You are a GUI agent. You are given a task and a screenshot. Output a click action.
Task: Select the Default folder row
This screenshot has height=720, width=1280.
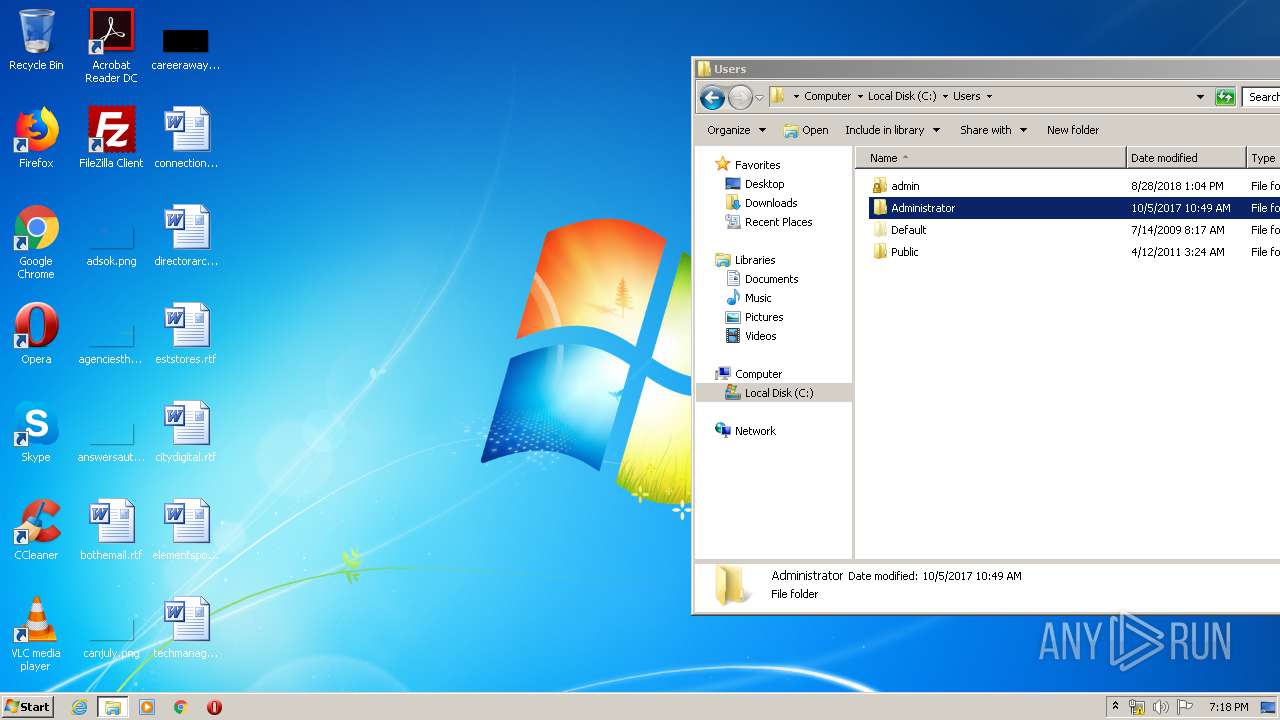coord(1074,230)
